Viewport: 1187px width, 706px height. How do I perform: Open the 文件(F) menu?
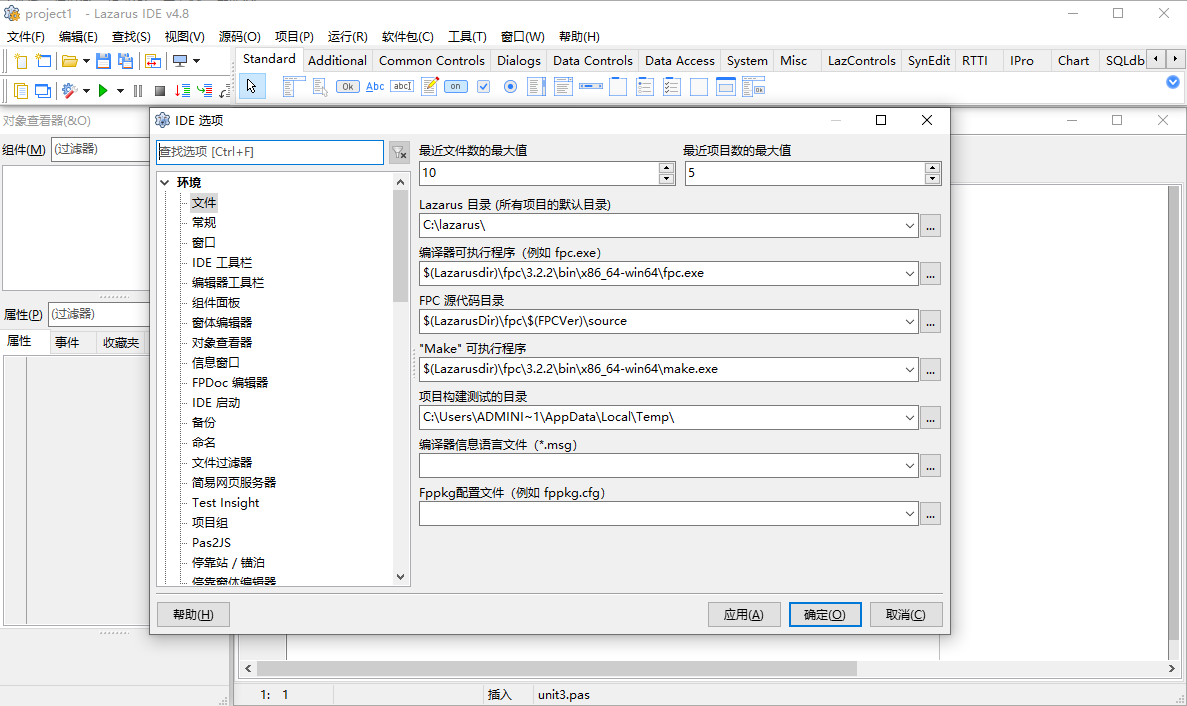26,36
